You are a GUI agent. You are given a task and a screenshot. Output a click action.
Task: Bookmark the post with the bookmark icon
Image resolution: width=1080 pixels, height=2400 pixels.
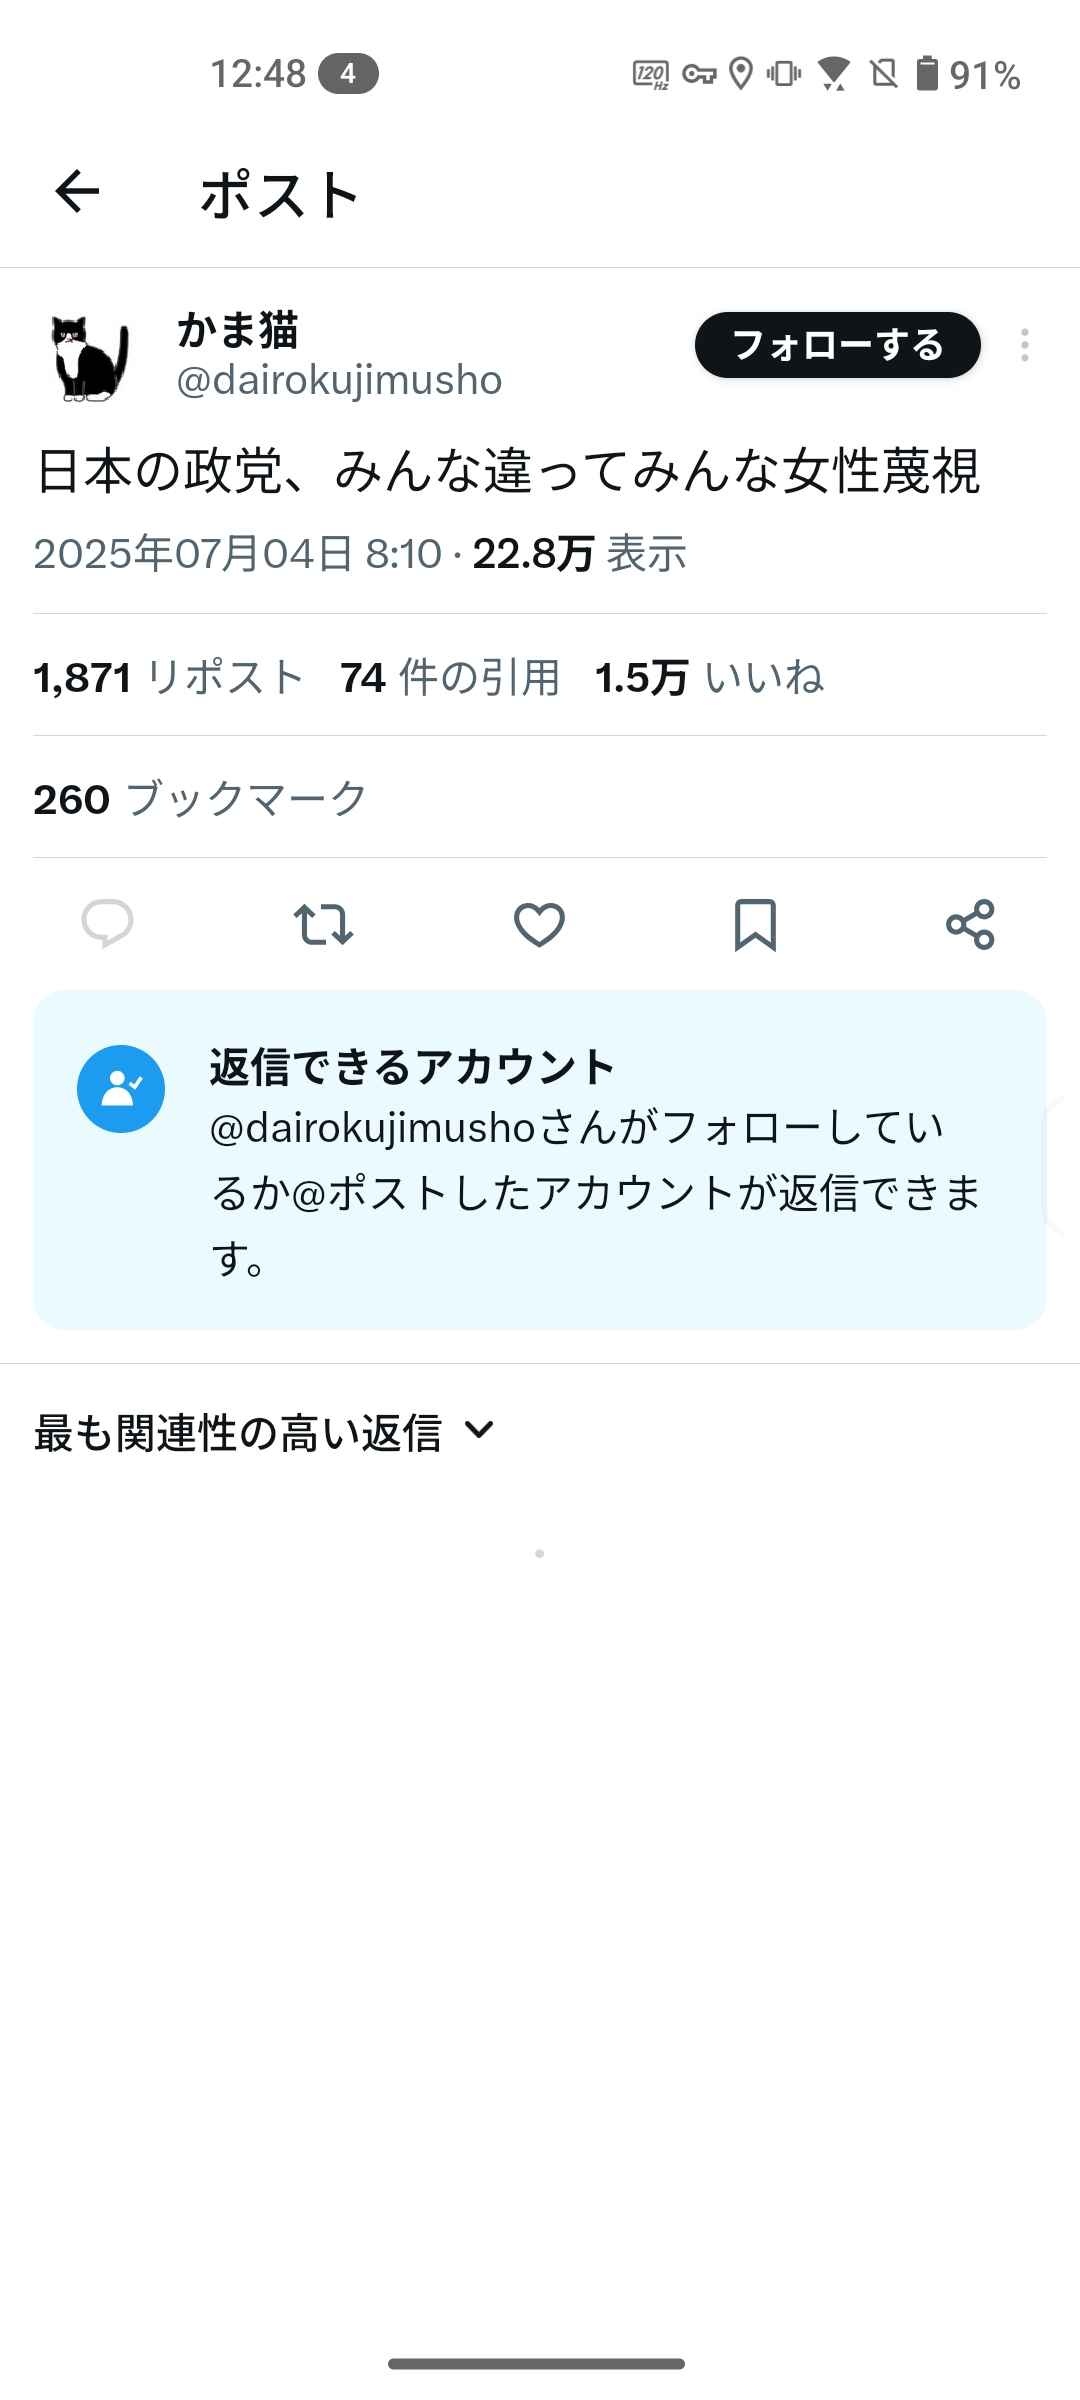pos(755,924)
